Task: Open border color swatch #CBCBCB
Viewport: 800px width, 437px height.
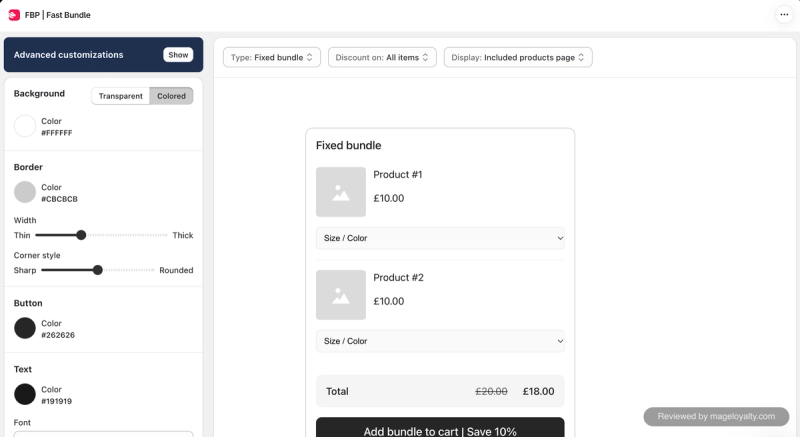Action: click(24, 192)
